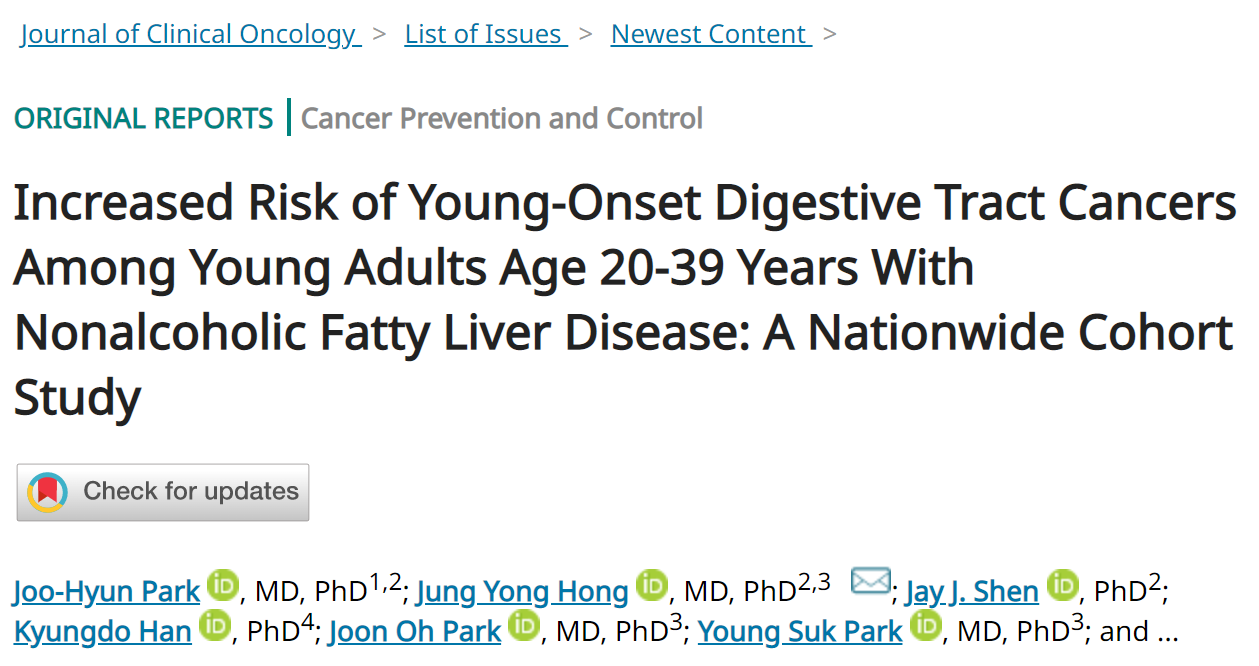Open Joon Oh Park's ORCID iD icon
Image resolution: width=1259 pixels, height=666 pixels.
(x=524, y=627)
